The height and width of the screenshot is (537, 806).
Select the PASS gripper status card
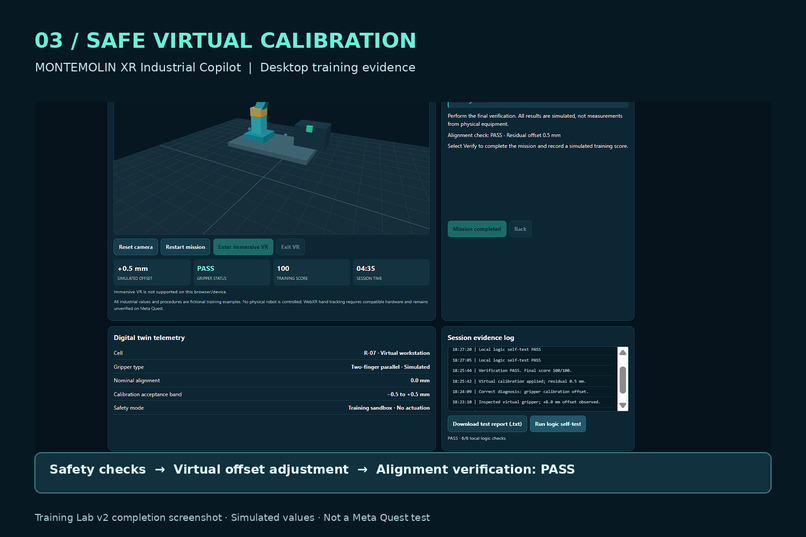tap(231, 272)
